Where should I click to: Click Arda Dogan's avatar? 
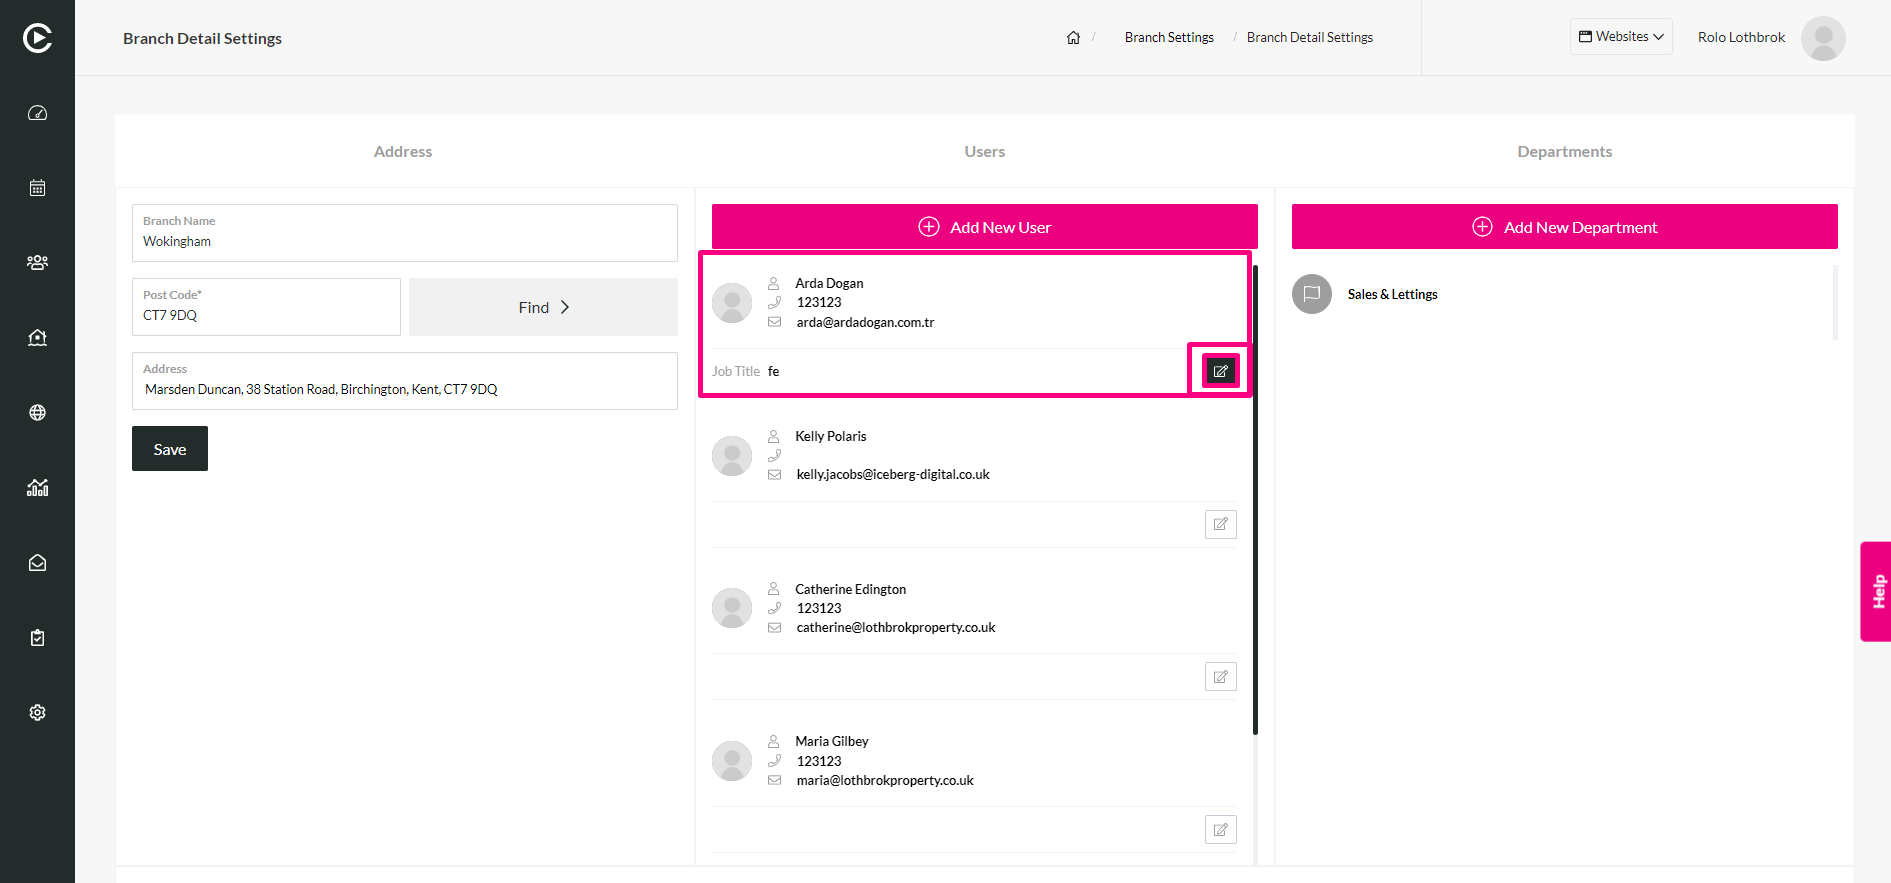[x=732, y=303]
